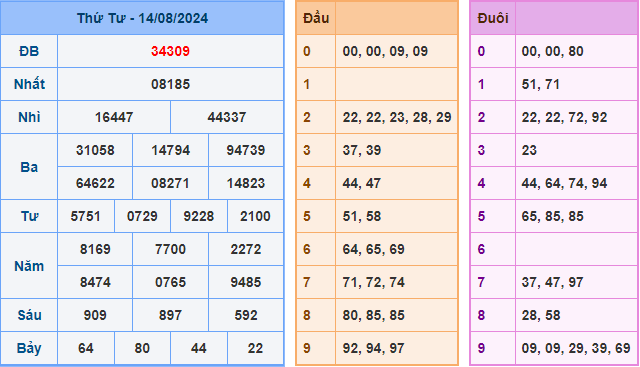Click the Năm number 7700
The image size is (640, 367).
point(170,249)
